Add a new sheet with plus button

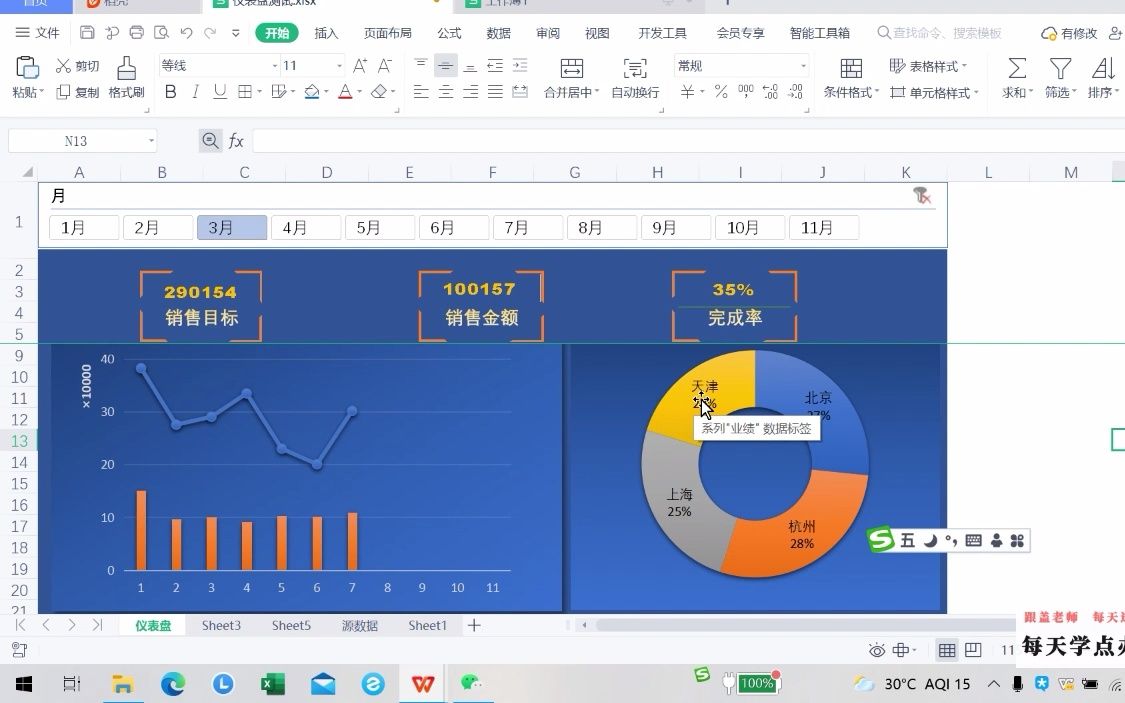(x=474, y=626)
